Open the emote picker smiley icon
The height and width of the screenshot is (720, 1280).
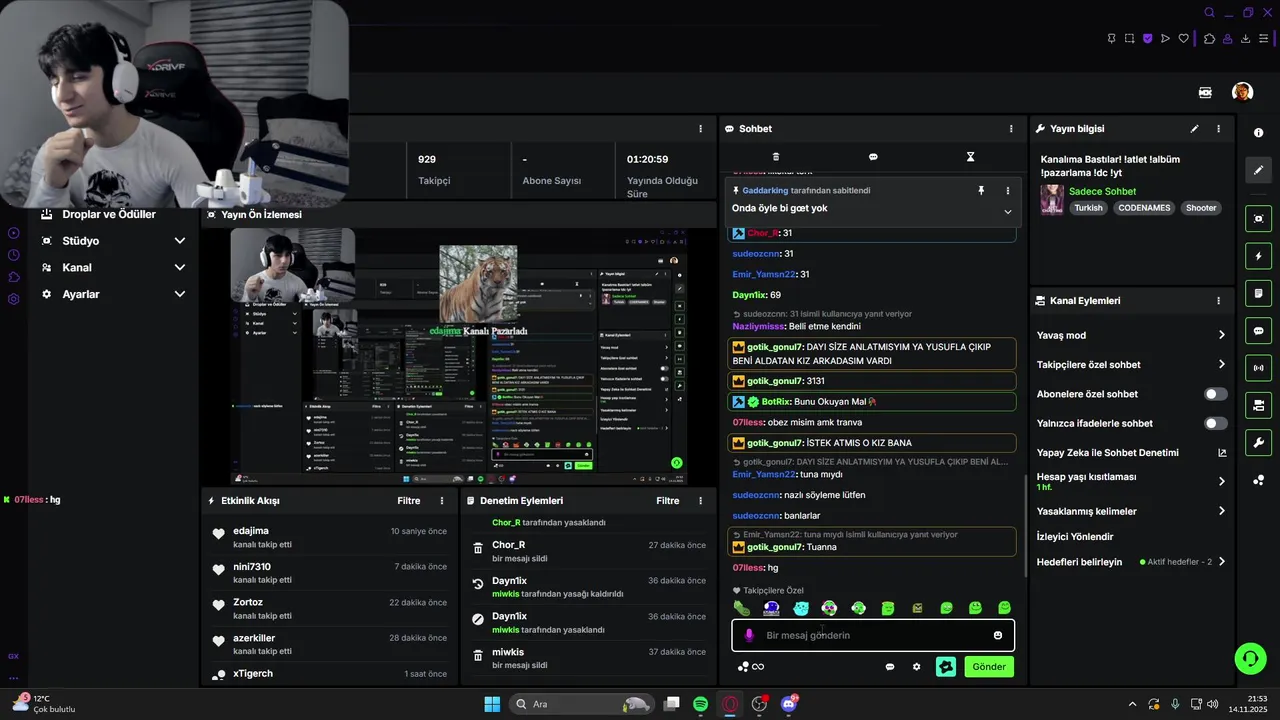pos(998,635)
